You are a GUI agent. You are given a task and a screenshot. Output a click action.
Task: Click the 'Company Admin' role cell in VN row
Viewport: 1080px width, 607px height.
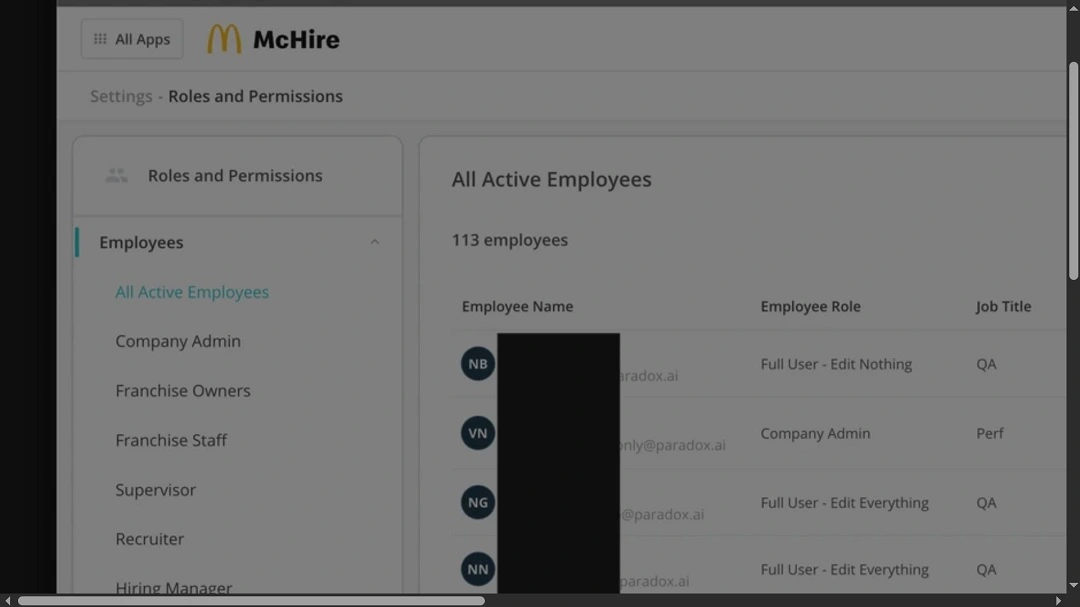[x=815, y=434]
